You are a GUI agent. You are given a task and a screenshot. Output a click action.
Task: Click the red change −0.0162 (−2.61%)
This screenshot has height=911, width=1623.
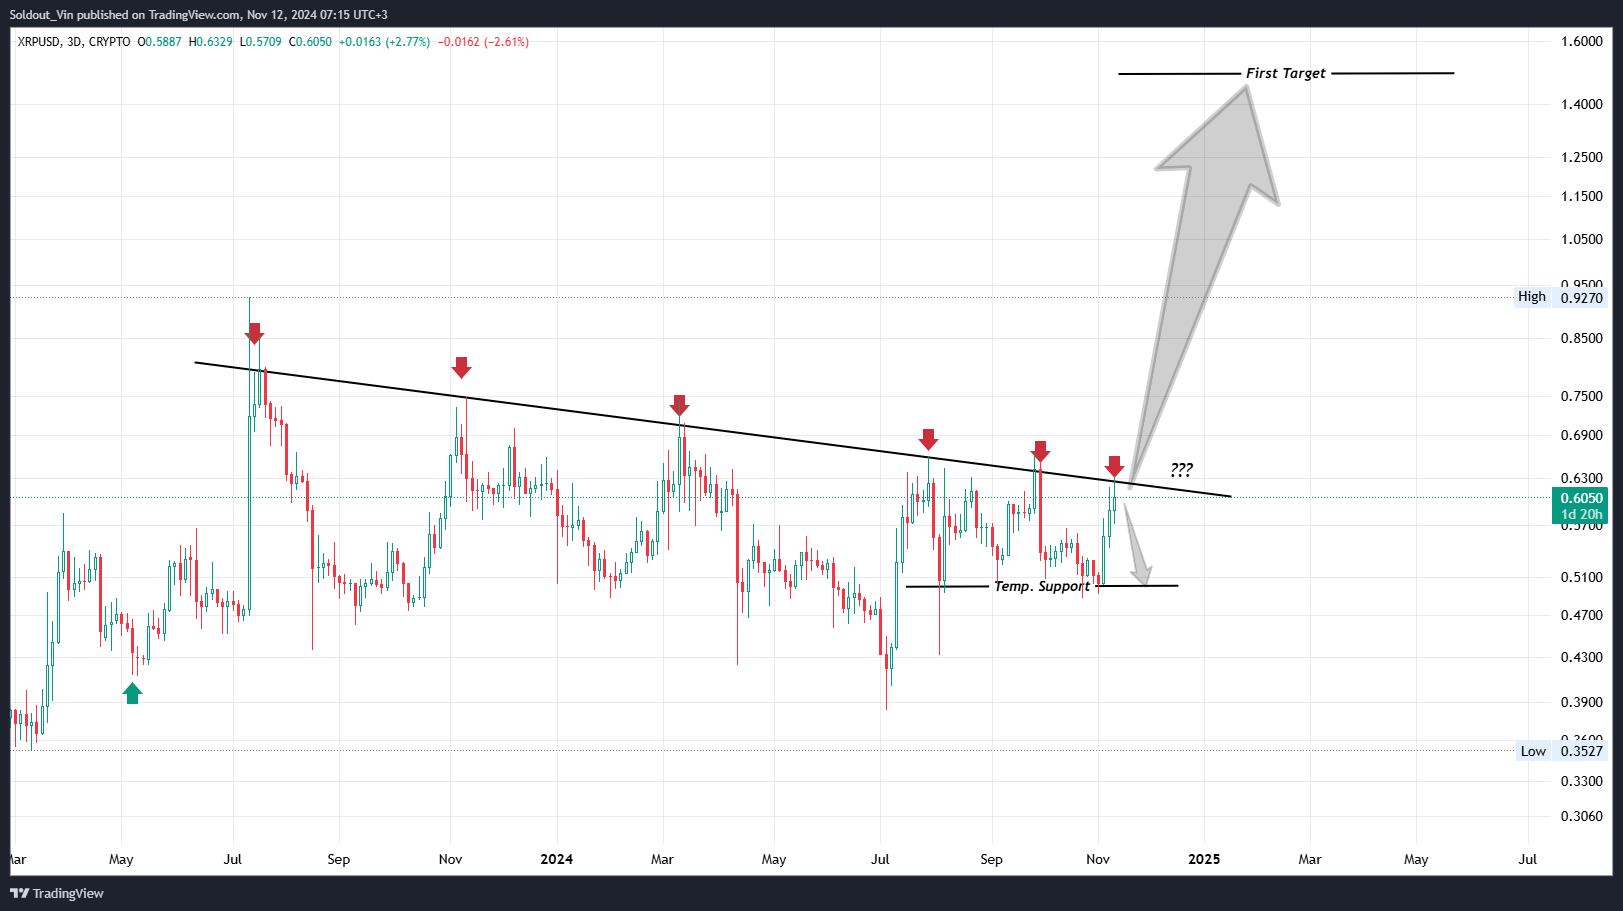click(484, 42)
